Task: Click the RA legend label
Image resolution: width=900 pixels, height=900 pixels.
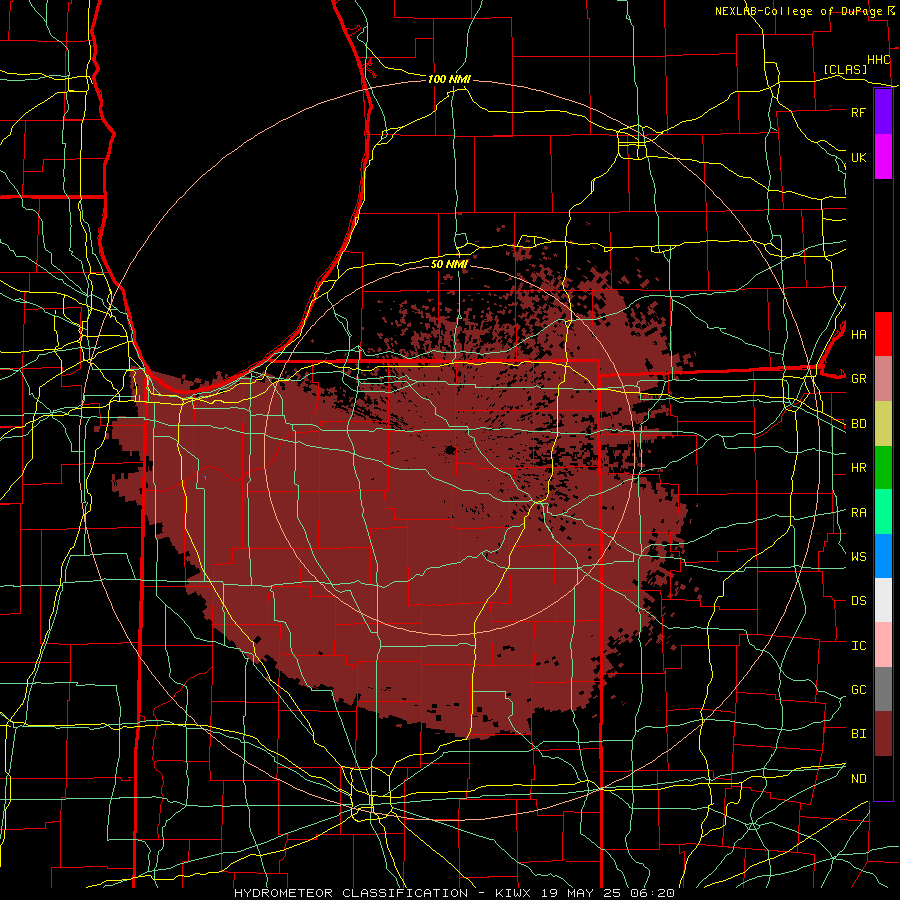Action: pyautogui.click(x=858, y=513)
